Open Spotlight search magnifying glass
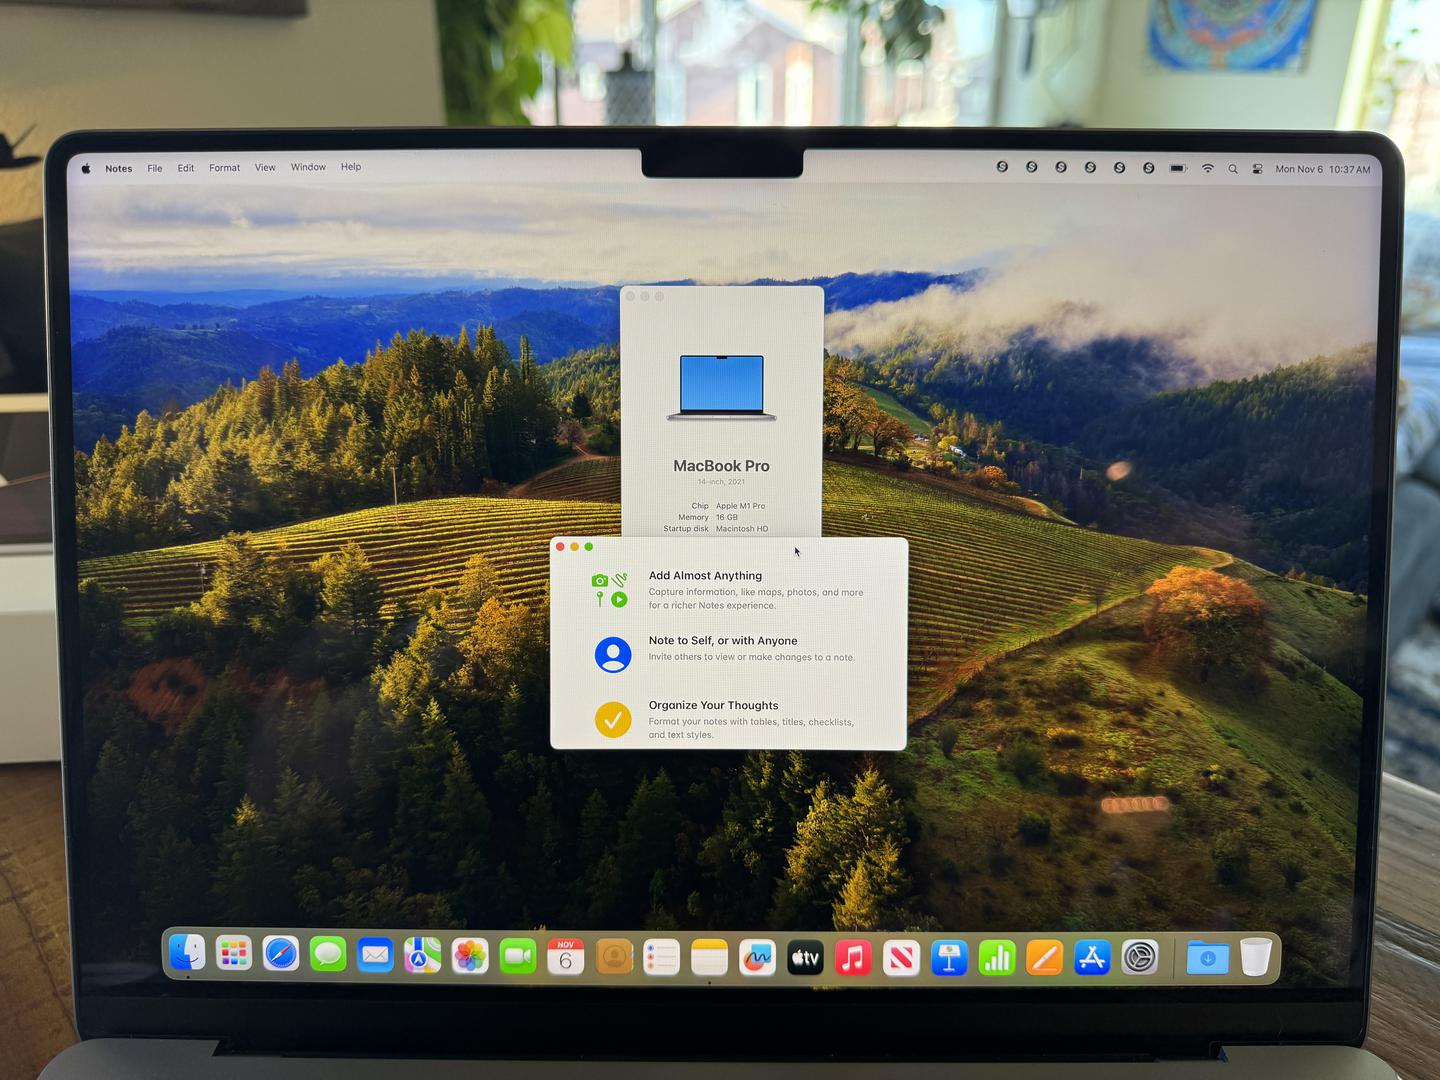The image size is (1440, 1080). click(1233, 169)
